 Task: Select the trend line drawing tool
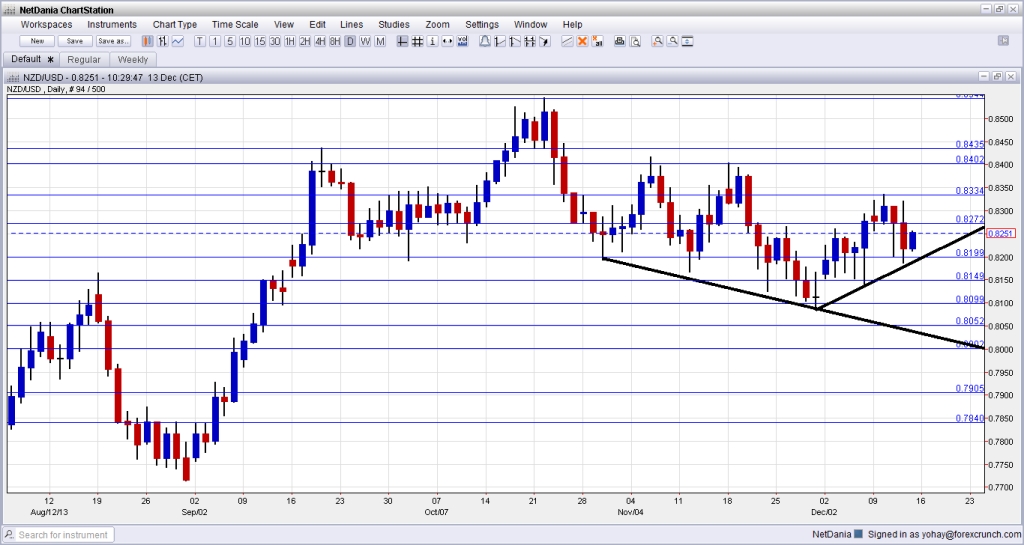pyautogui.click(x=500, y=41)
